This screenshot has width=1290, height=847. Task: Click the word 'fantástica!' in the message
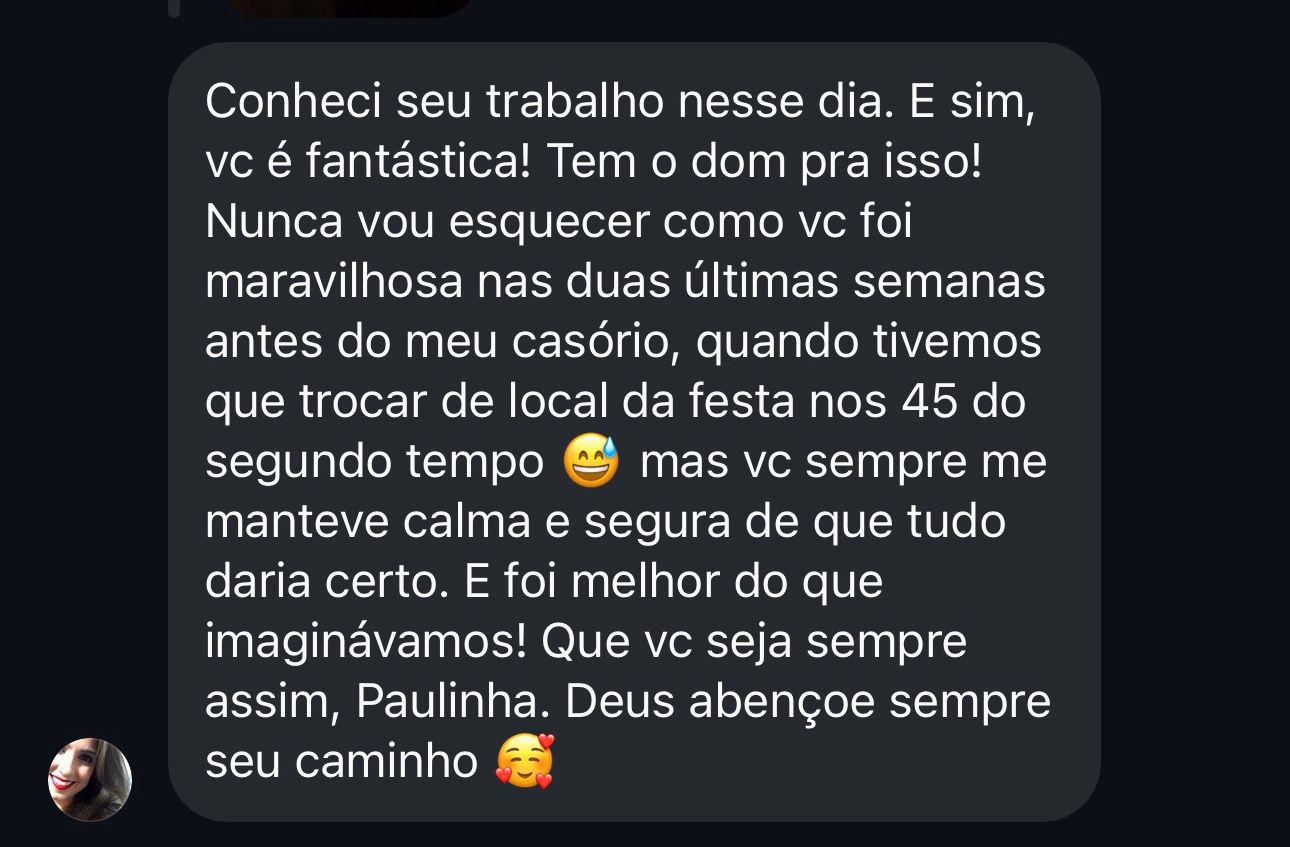418,162
